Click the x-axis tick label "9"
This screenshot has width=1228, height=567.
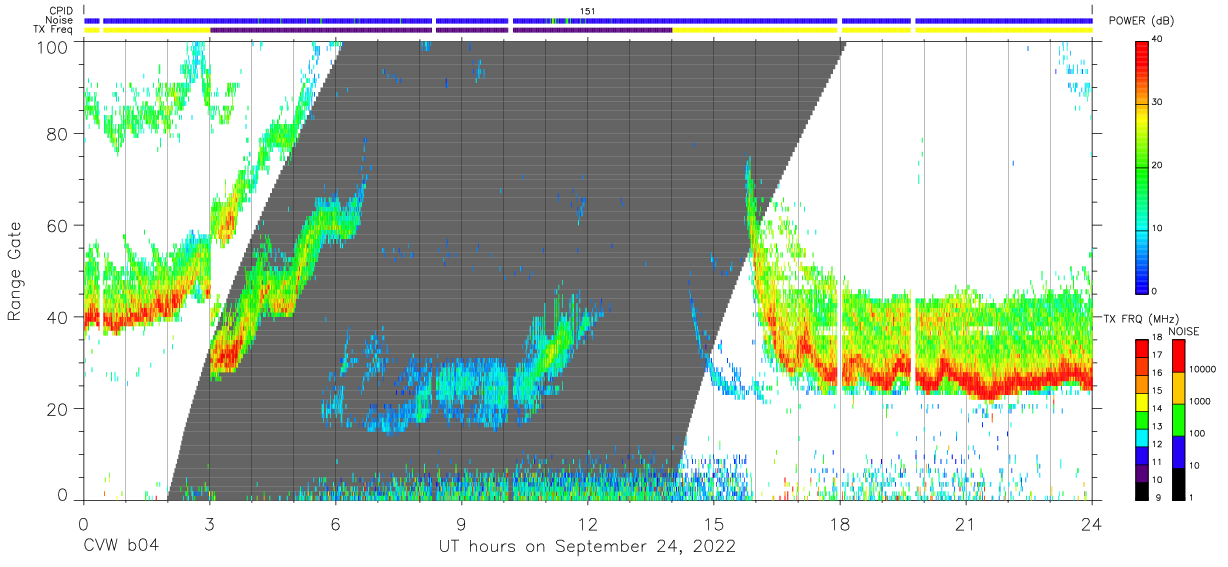tap(461, 523)
